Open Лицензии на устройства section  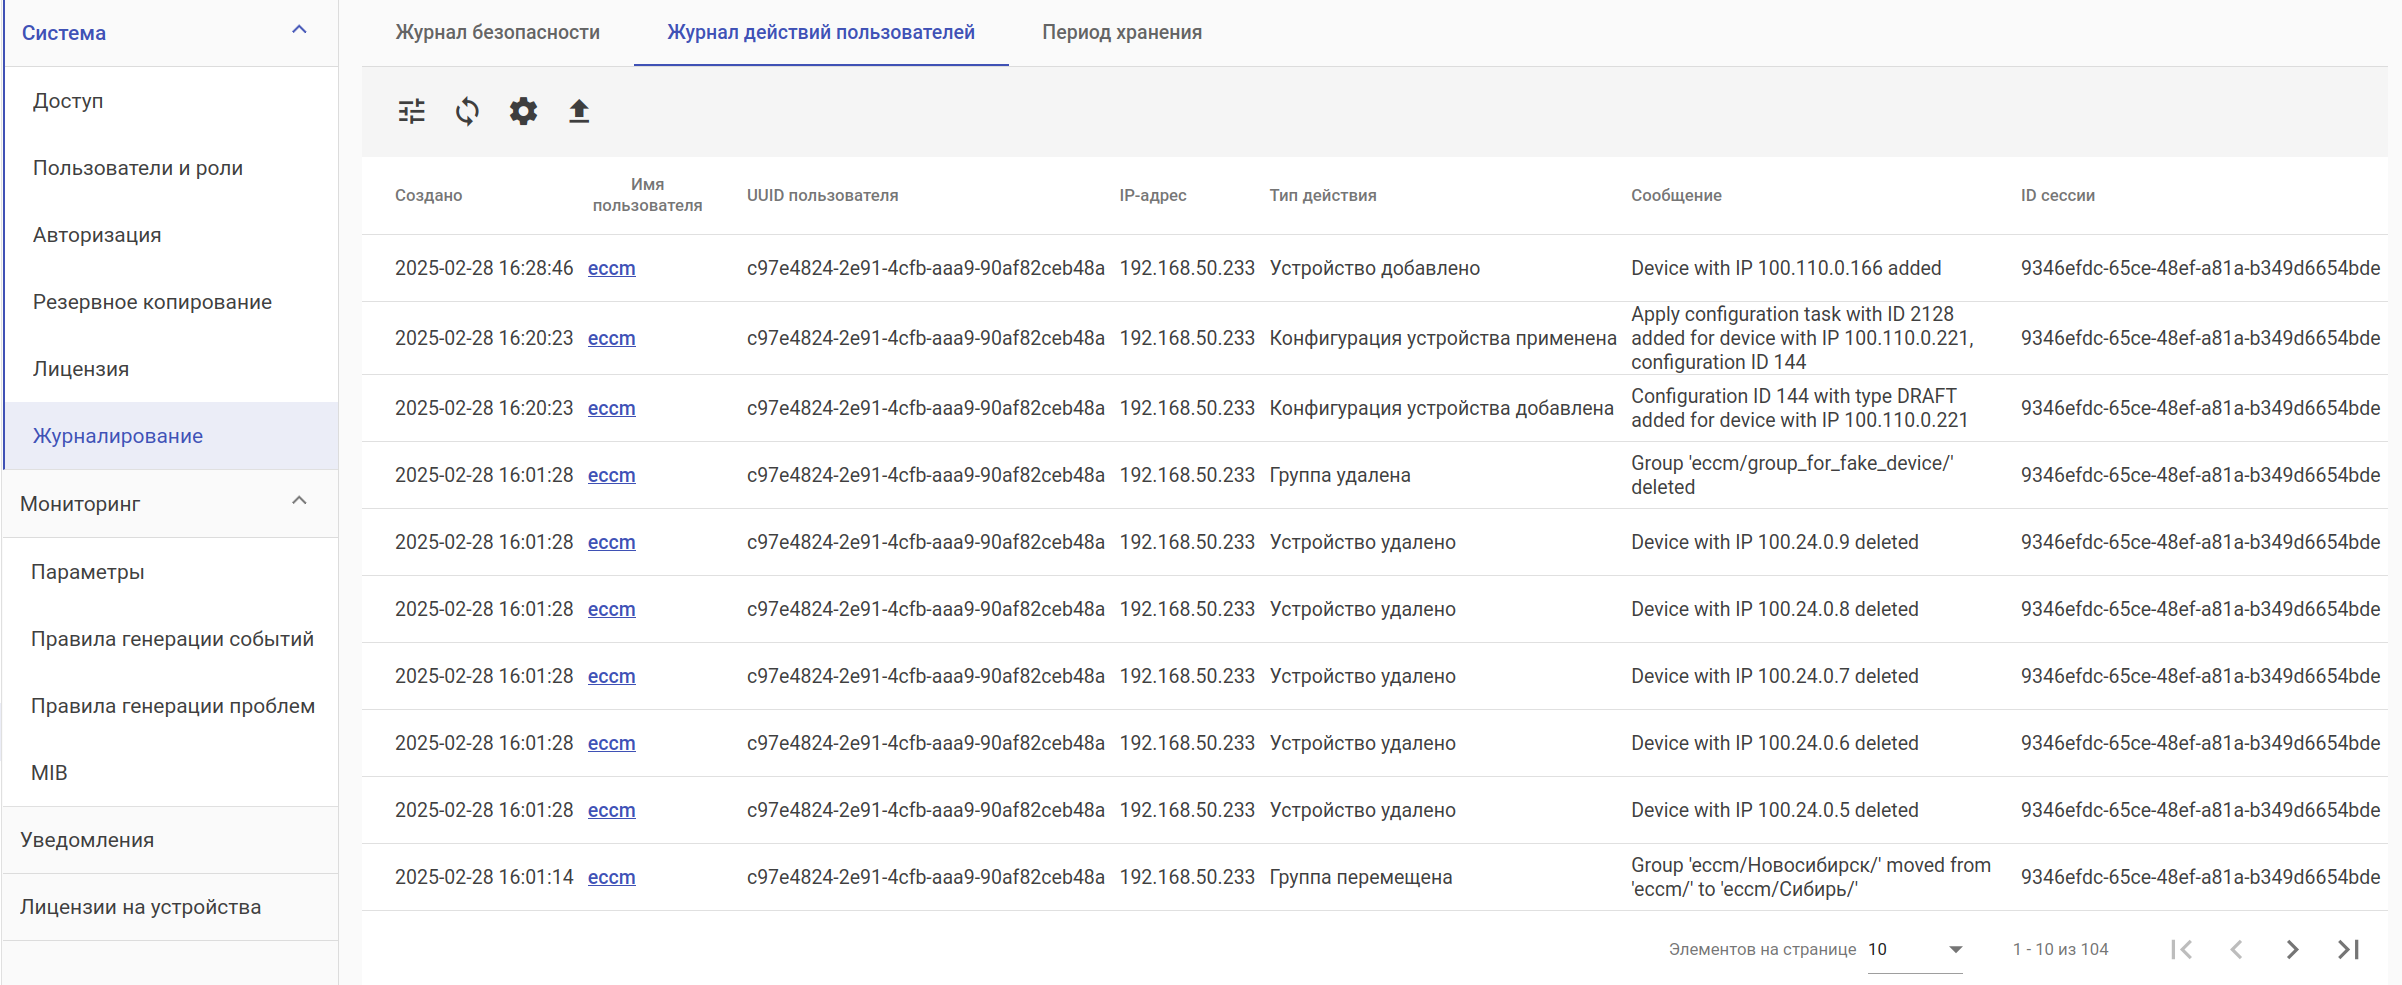click(140, 907)
